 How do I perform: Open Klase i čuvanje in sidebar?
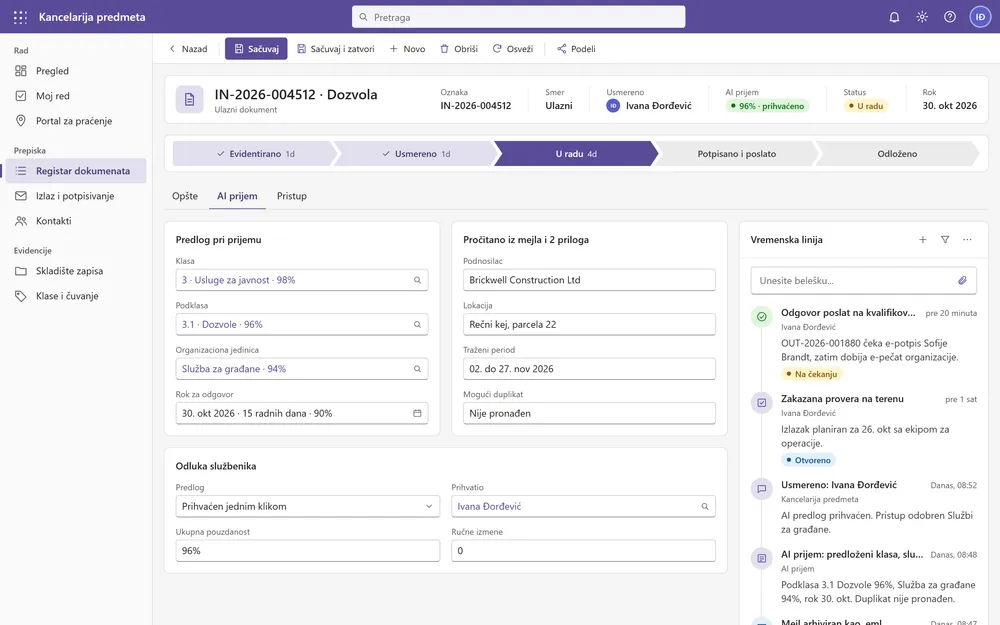tap(76, 296)
